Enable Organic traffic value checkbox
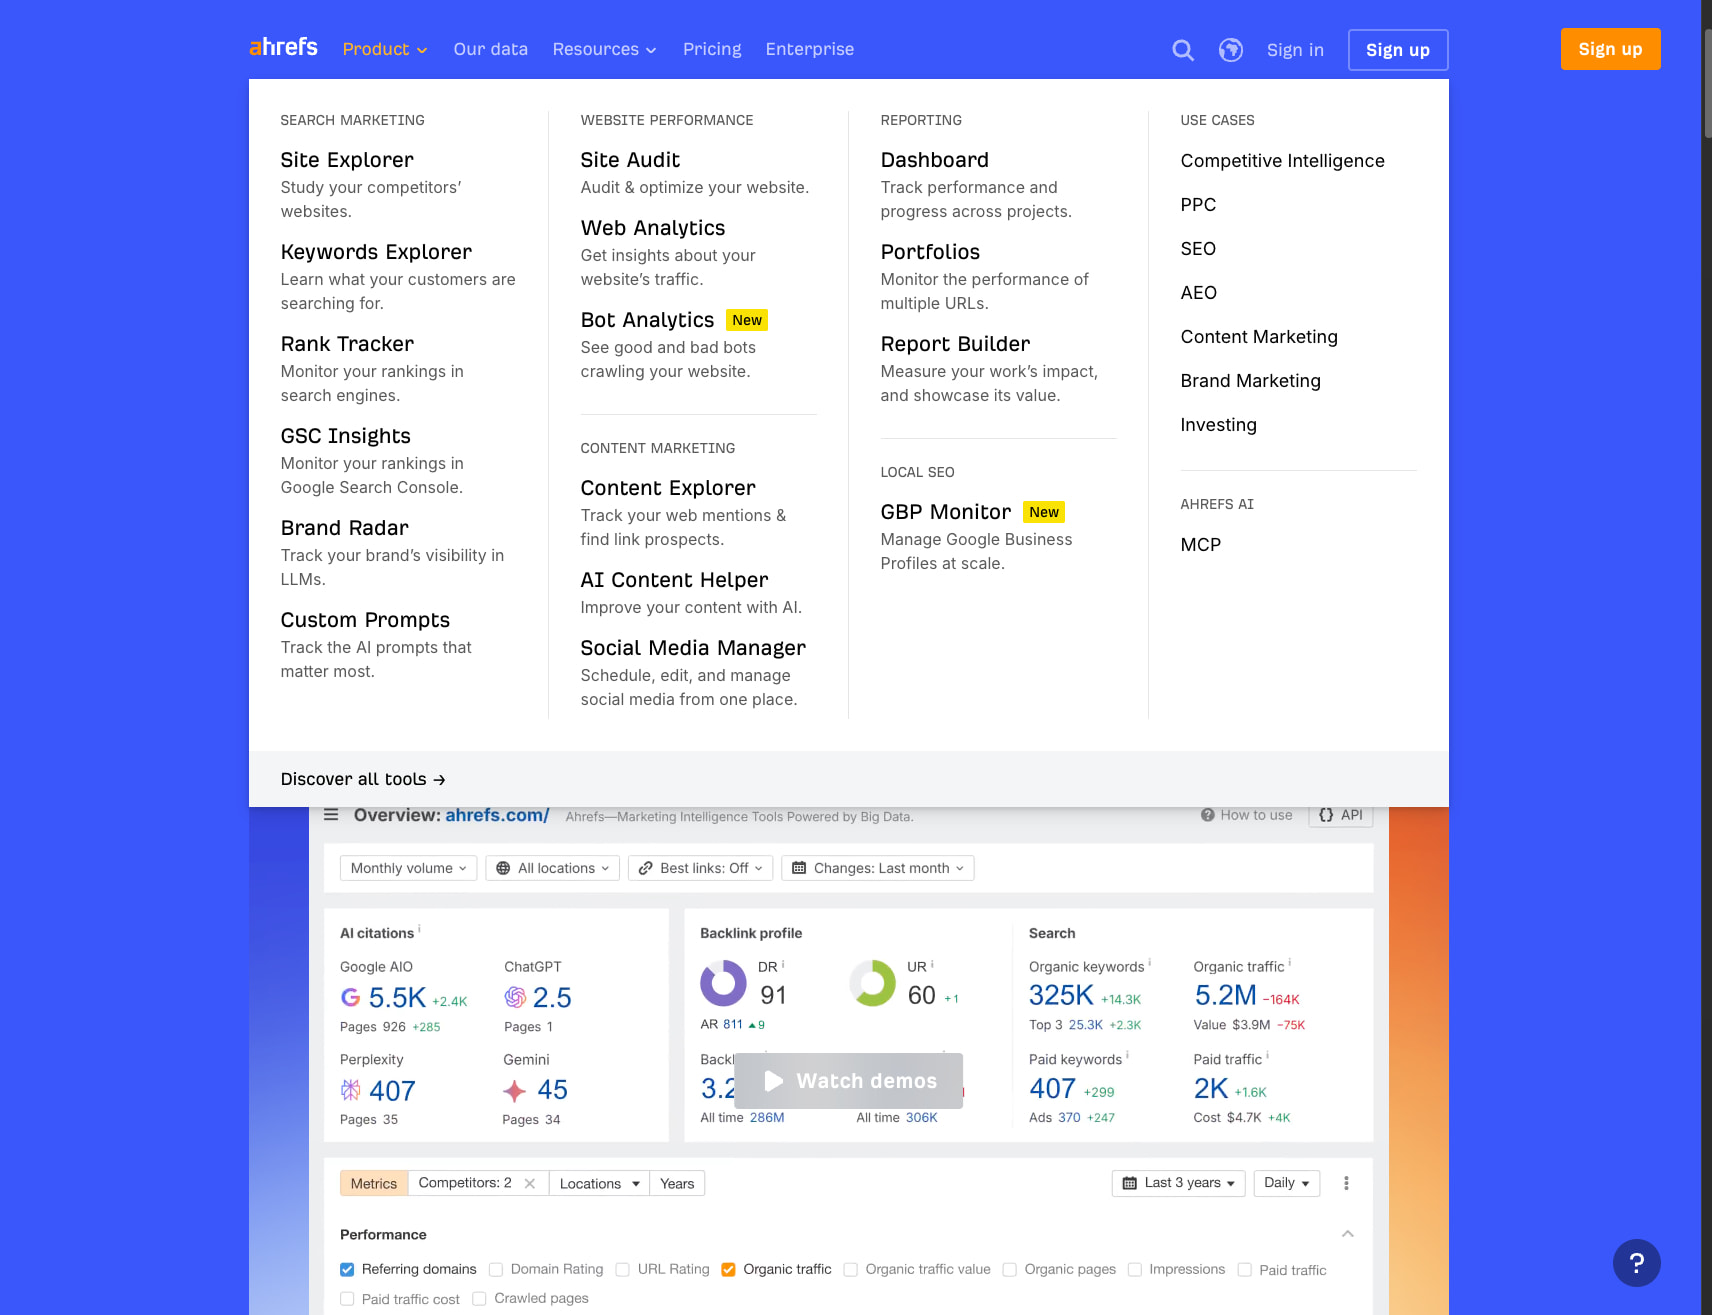This screenshot has height=1315, width=1712. tap(851, 1270)
